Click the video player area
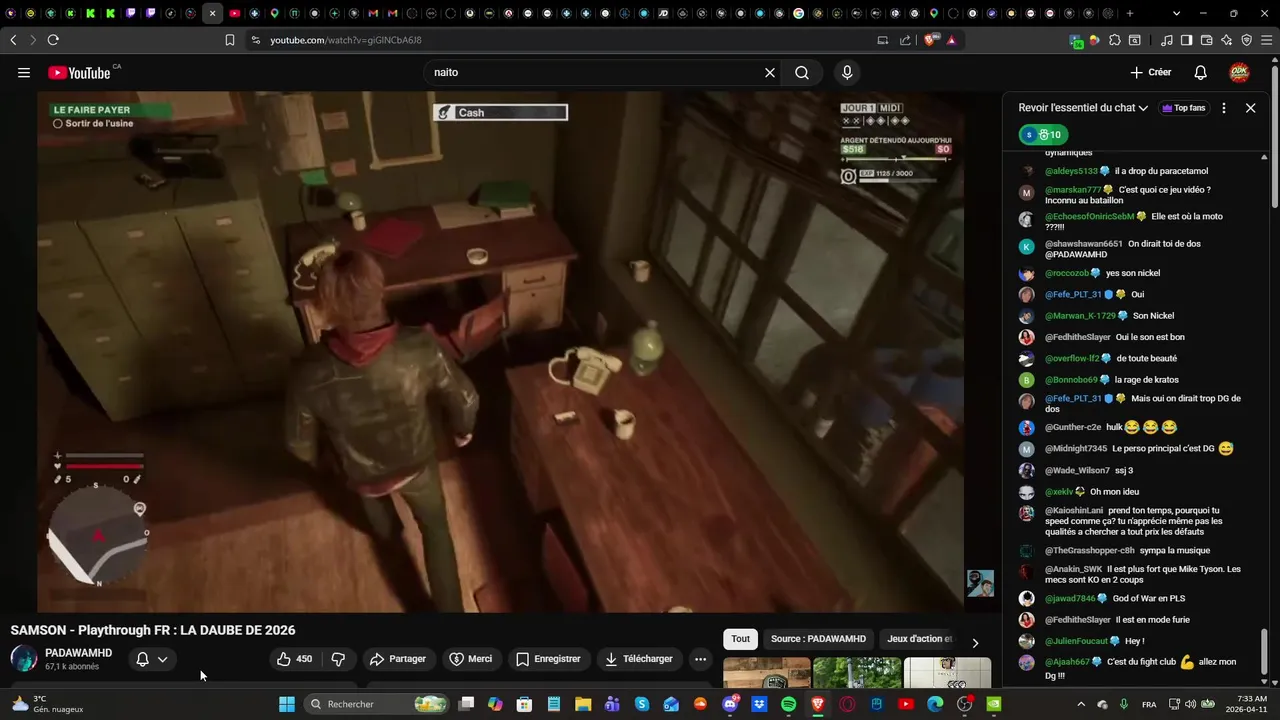 coord(500,352)
